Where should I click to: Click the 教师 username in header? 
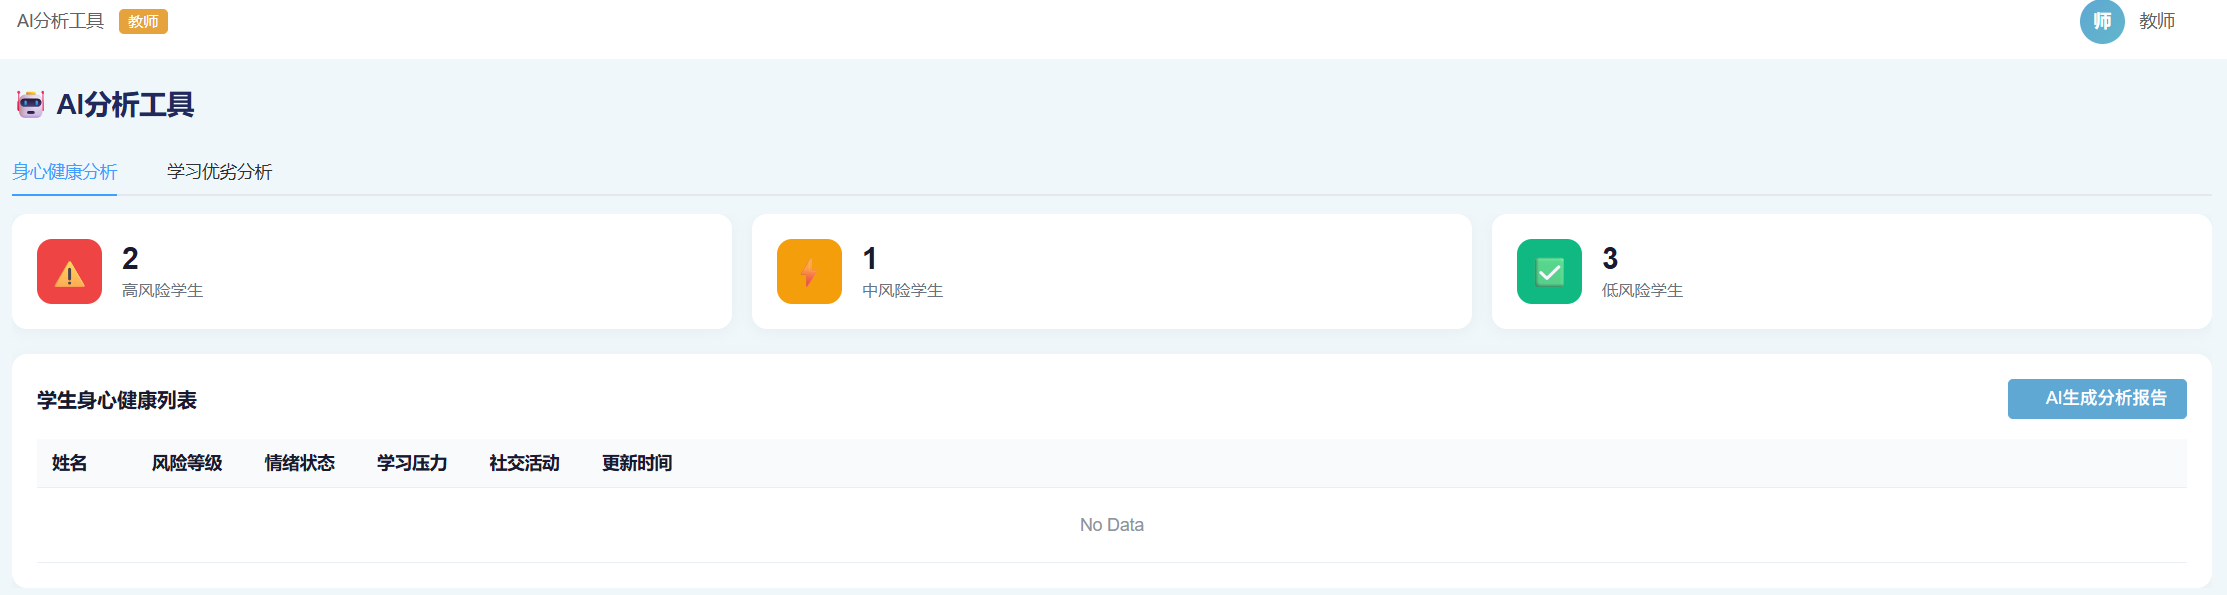click(2157, 21)
